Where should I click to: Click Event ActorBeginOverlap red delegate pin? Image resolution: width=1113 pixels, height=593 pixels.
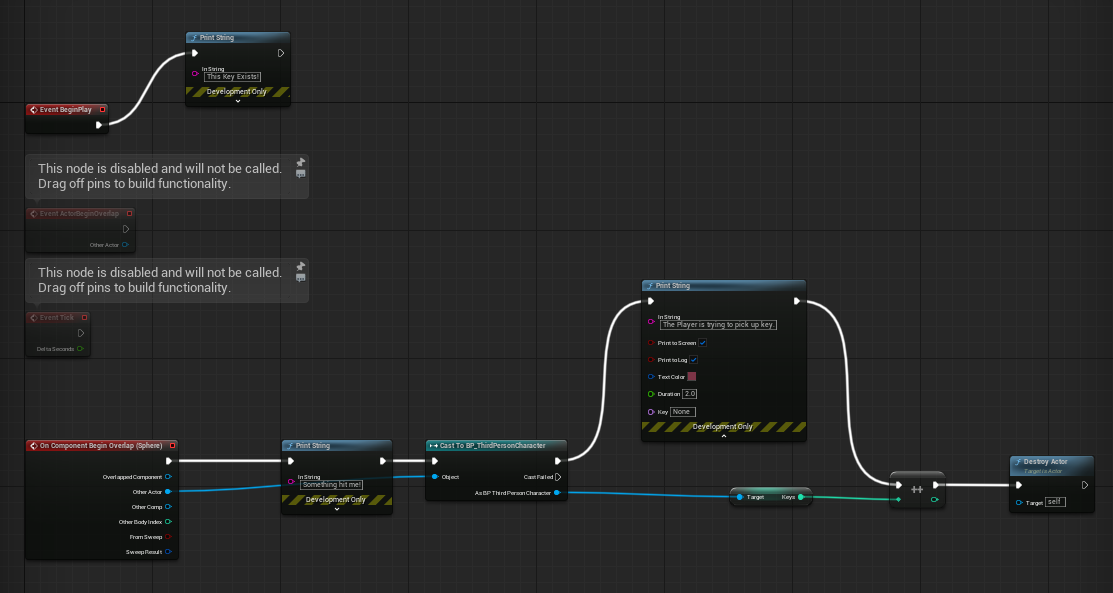pyautogui.click(x=129, y=214)
